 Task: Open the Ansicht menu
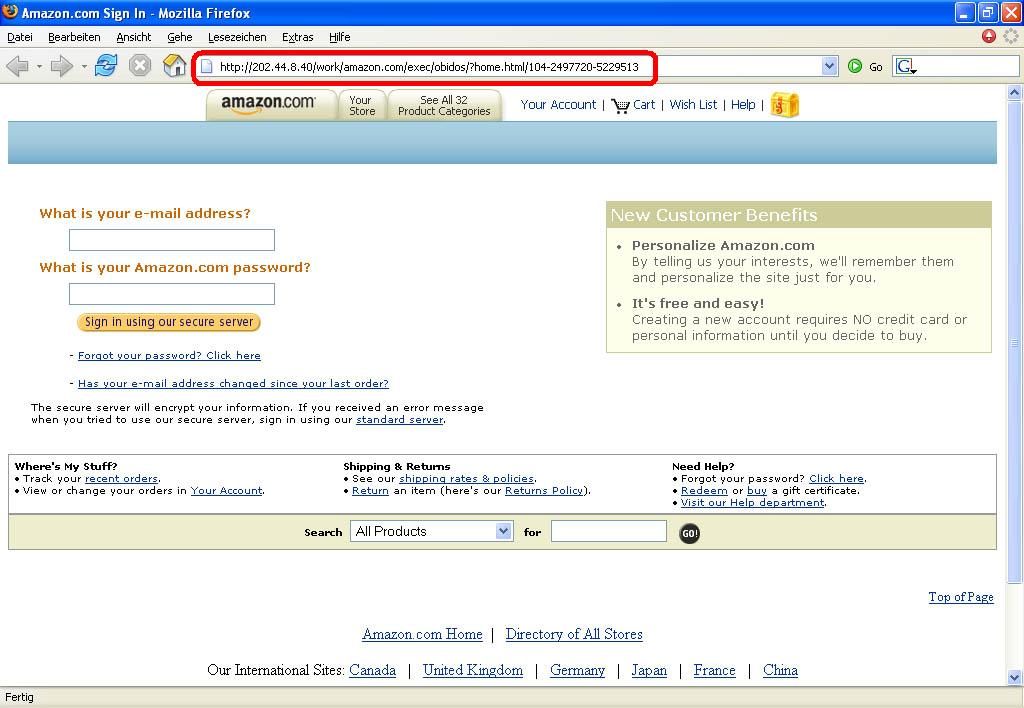pos(134,37)
